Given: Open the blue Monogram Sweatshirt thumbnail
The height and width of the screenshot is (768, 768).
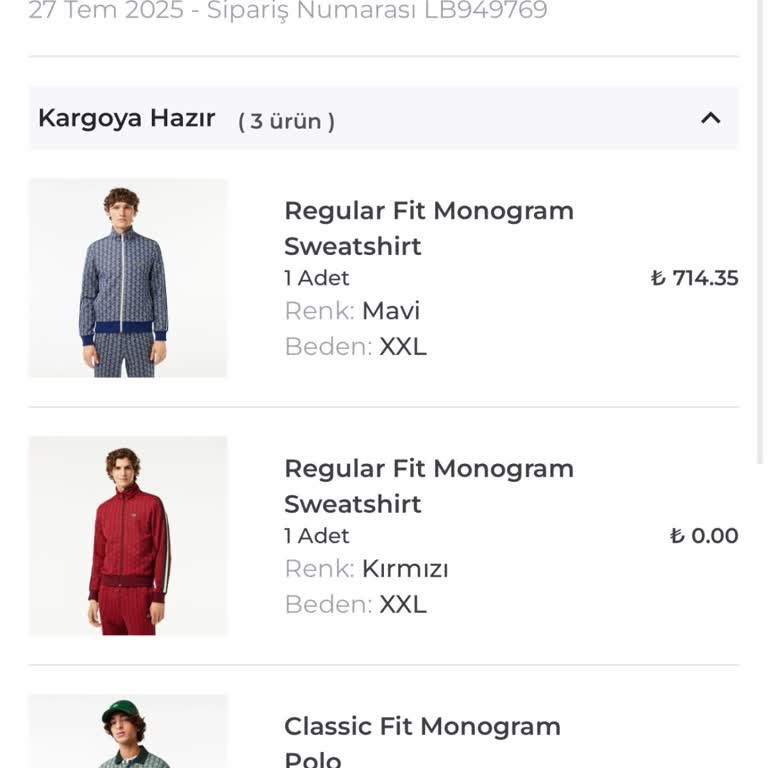Looking at the screenshot, I should point(128,278).
